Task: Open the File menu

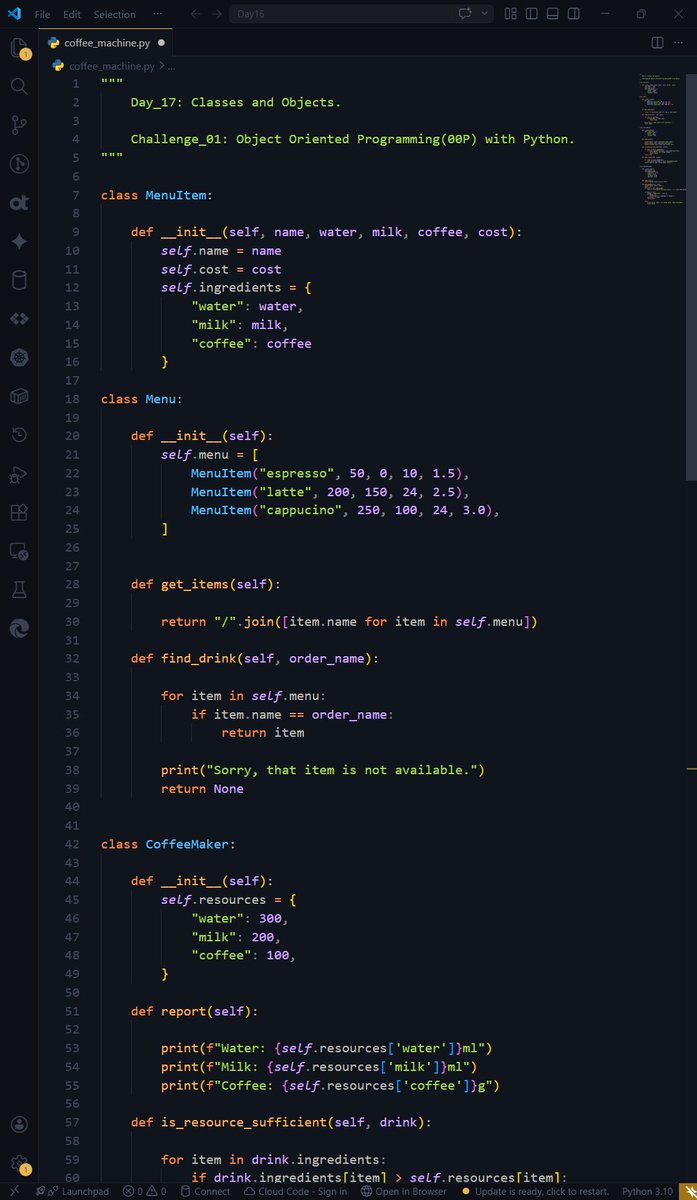Action: [x=42, y=14]
